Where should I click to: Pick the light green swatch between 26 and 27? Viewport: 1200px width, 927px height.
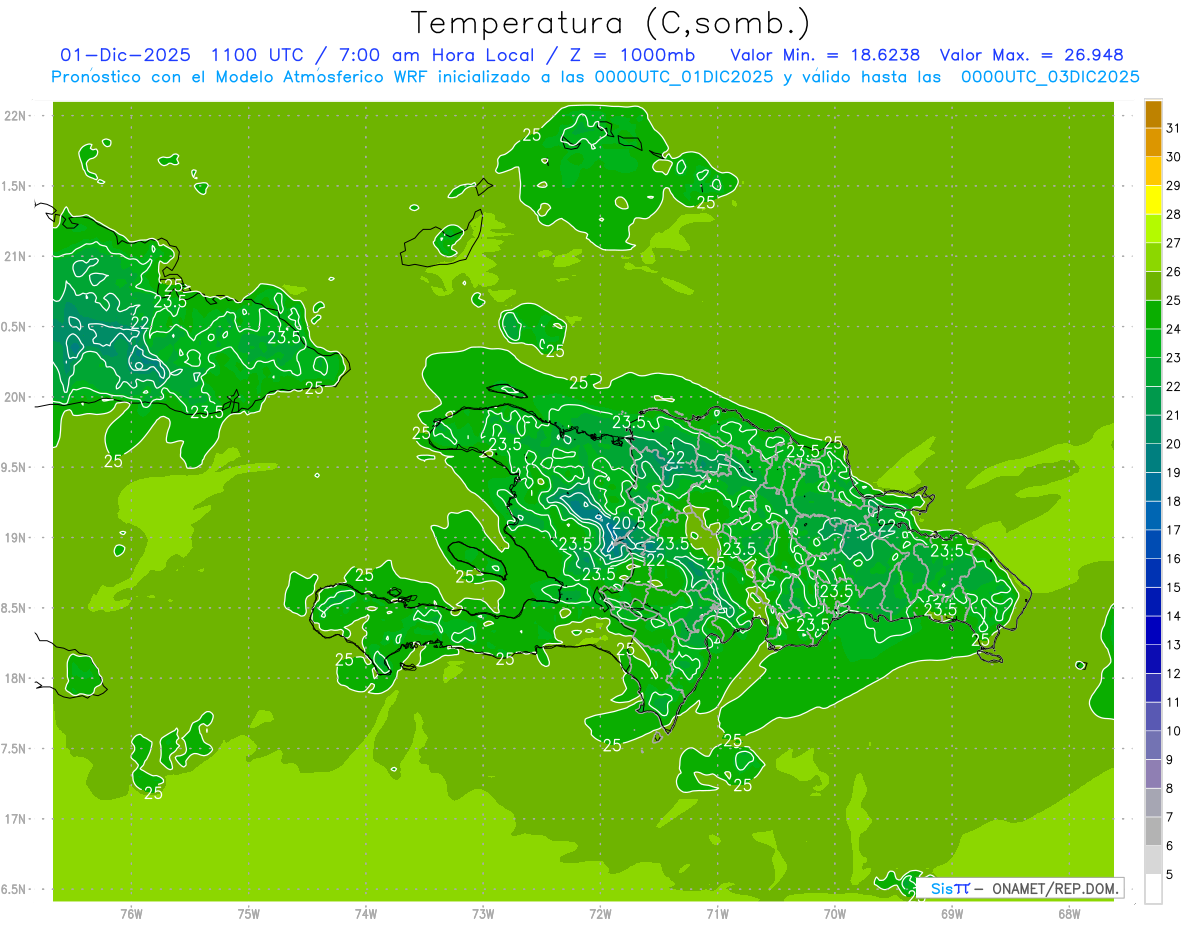[x=1153, y=257]
